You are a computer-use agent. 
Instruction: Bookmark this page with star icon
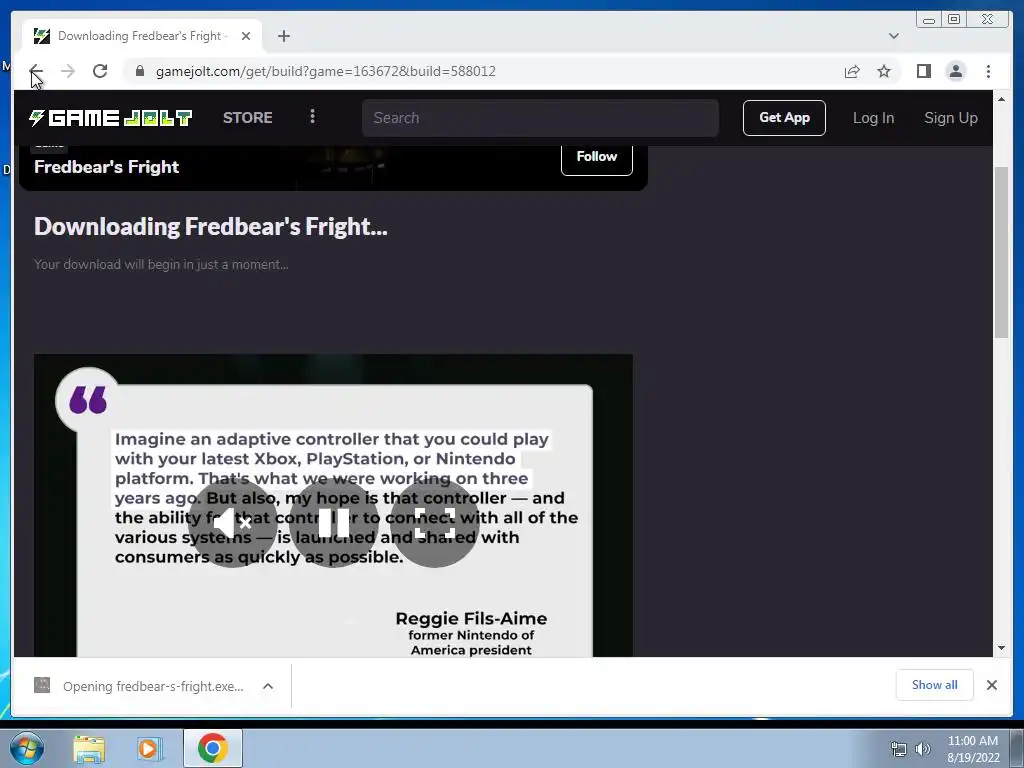[884, 71]
